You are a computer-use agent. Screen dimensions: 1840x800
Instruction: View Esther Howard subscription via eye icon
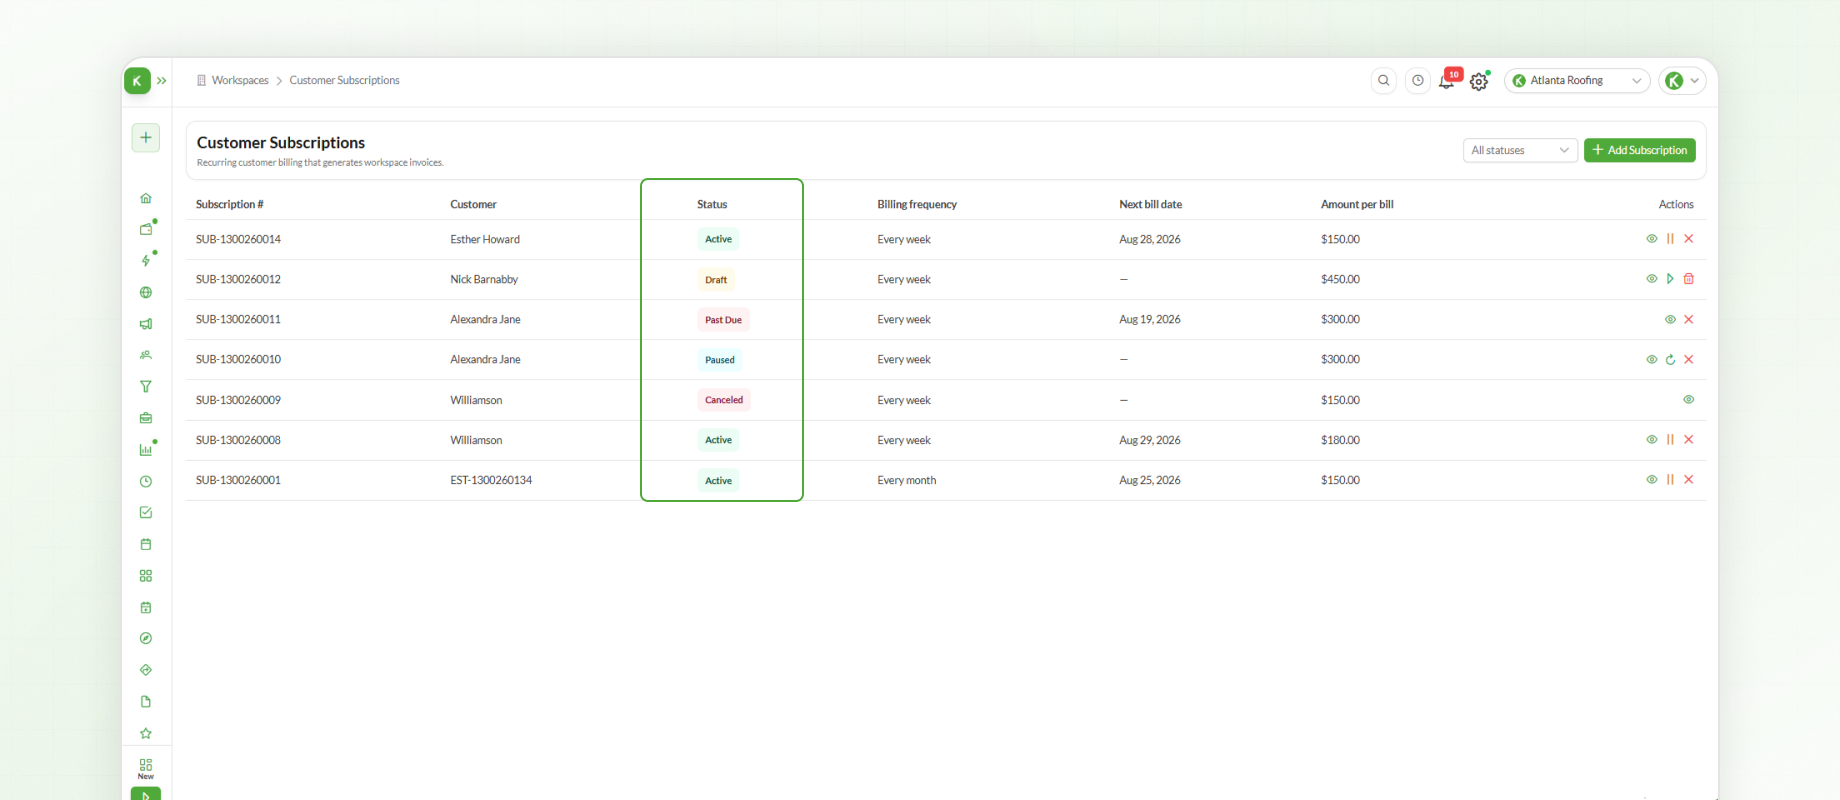[1652, 239]
